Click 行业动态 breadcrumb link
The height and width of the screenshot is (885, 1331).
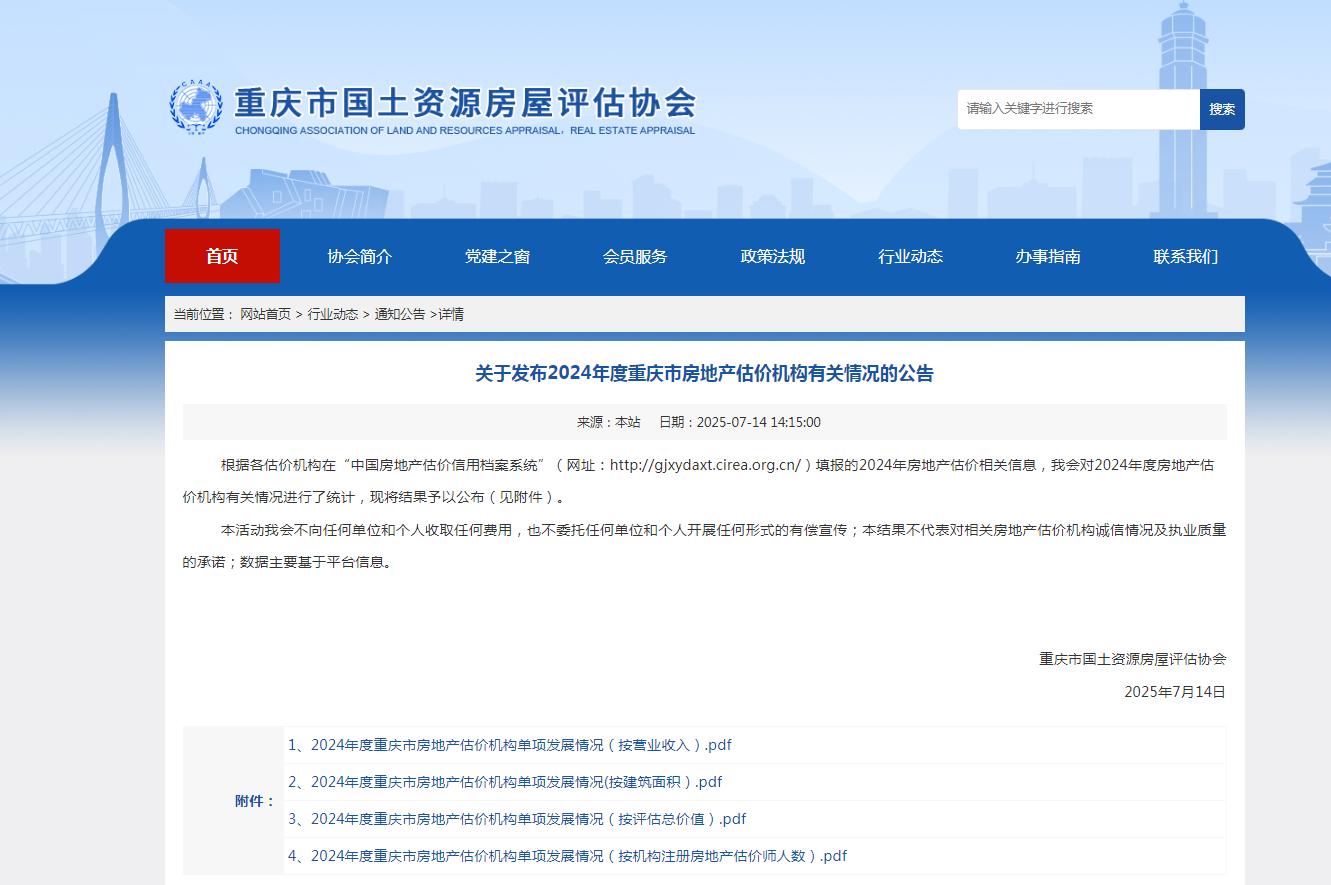pos(333,314)
